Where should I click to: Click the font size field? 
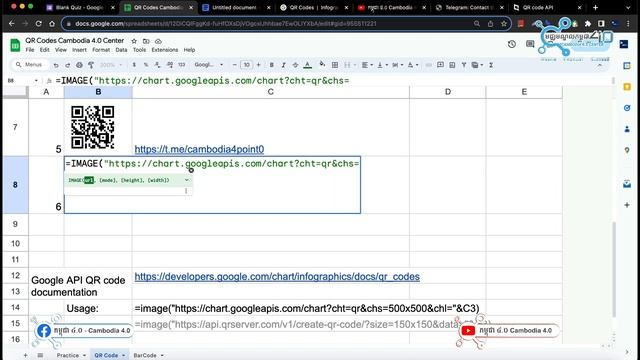pos(247,65)
